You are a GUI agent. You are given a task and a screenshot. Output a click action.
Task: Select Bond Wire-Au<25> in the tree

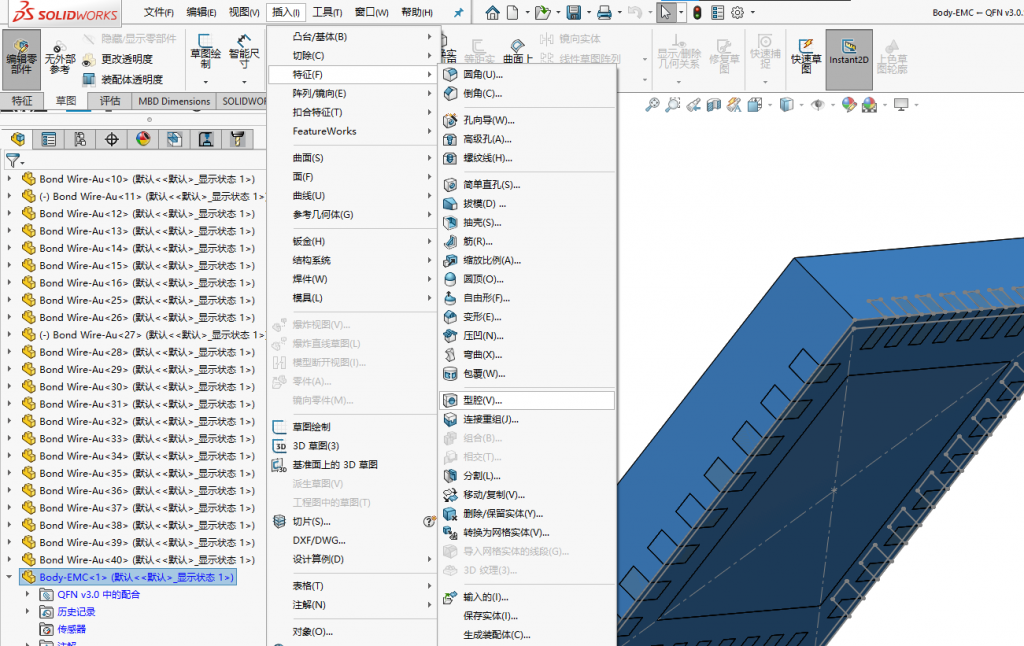click(147, 300)
